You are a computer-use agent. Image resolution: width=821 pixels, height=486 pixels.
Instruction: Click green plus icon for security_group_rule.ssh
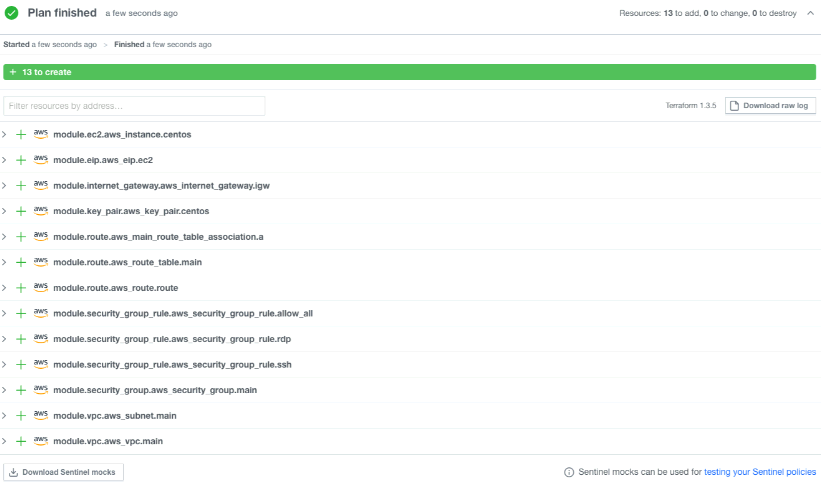(x=21, y=364)
